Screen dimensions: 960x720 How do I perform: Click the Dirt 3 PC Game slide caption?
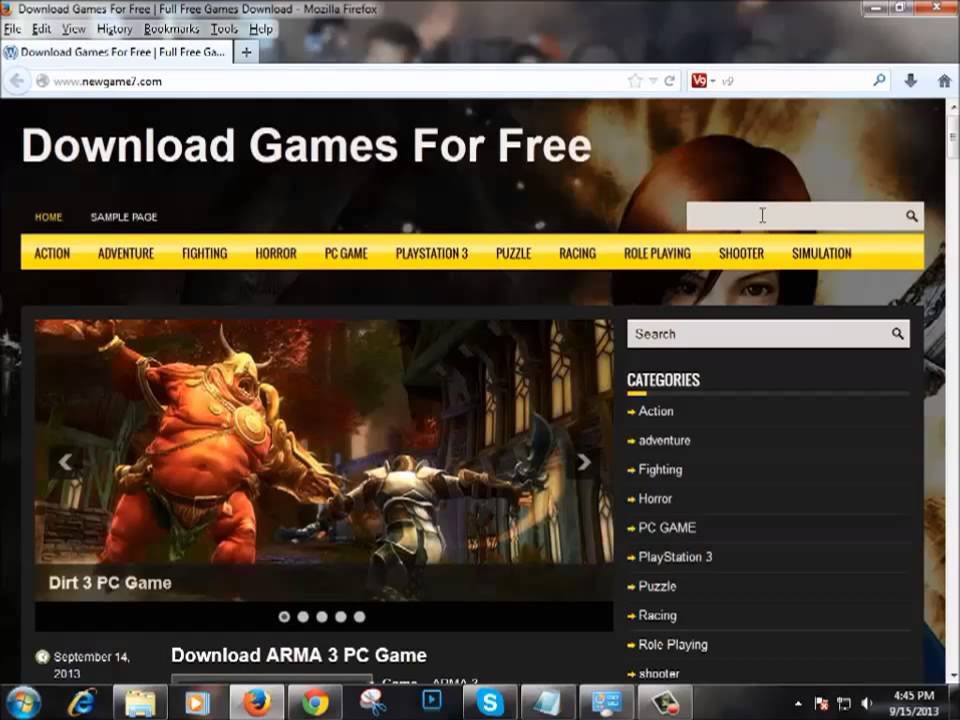tap(110, 582)
